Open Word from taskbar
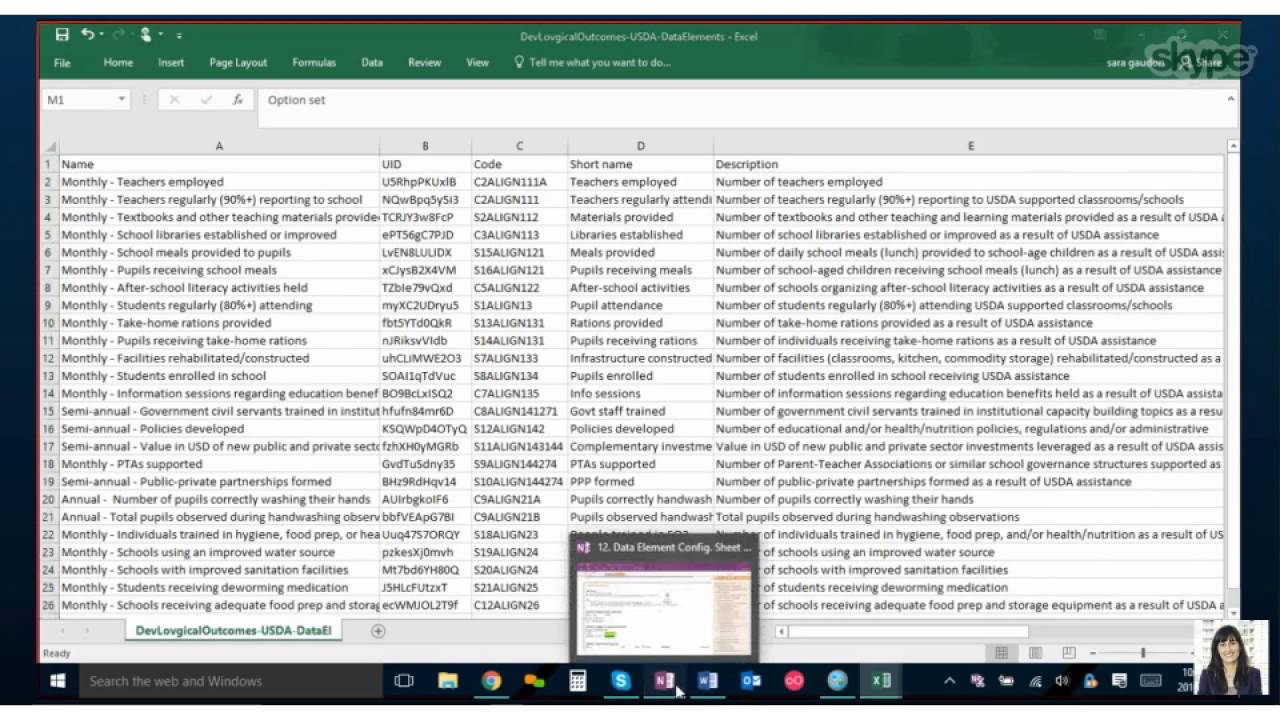 [x=708, y=681]
